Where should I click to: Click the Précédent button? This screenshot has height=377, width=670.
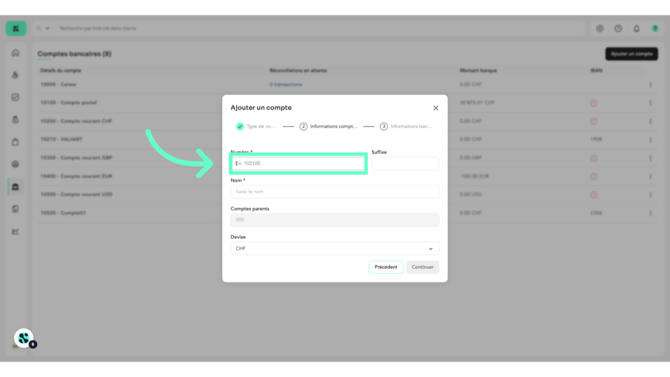(x=386, y=267)
